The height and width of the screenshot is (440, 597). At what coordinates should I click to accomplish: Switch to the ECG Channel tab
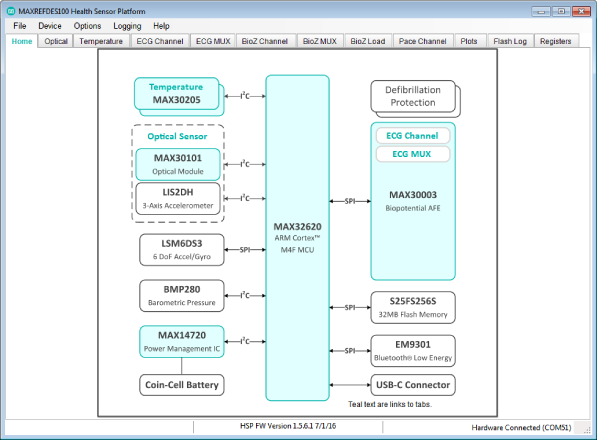[160, 41]
